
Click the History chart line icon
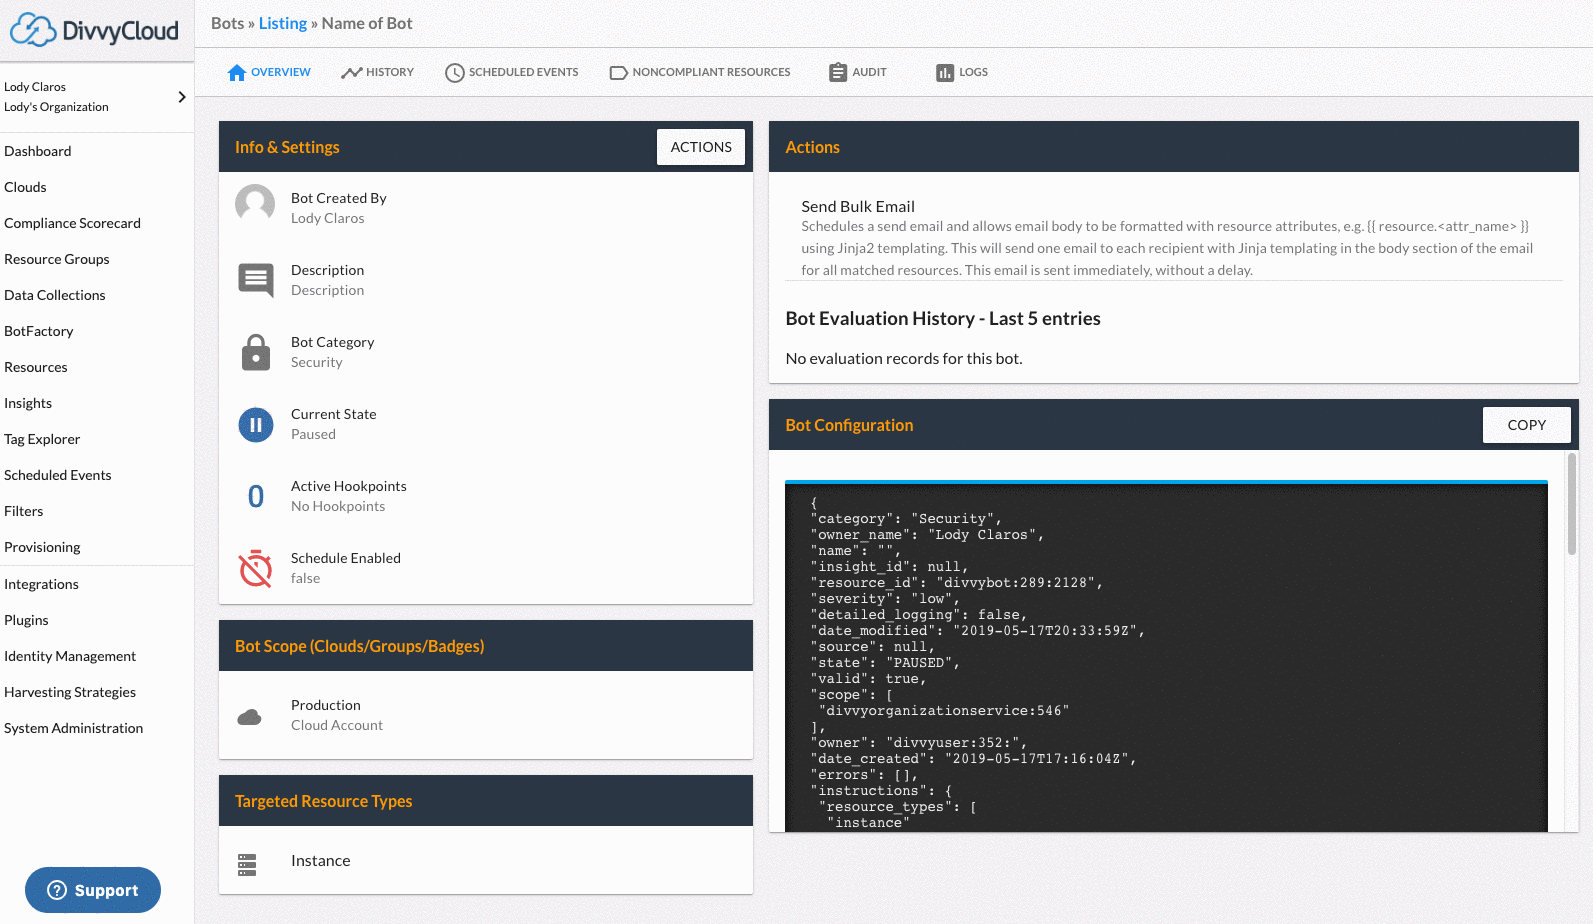(351, 72)
